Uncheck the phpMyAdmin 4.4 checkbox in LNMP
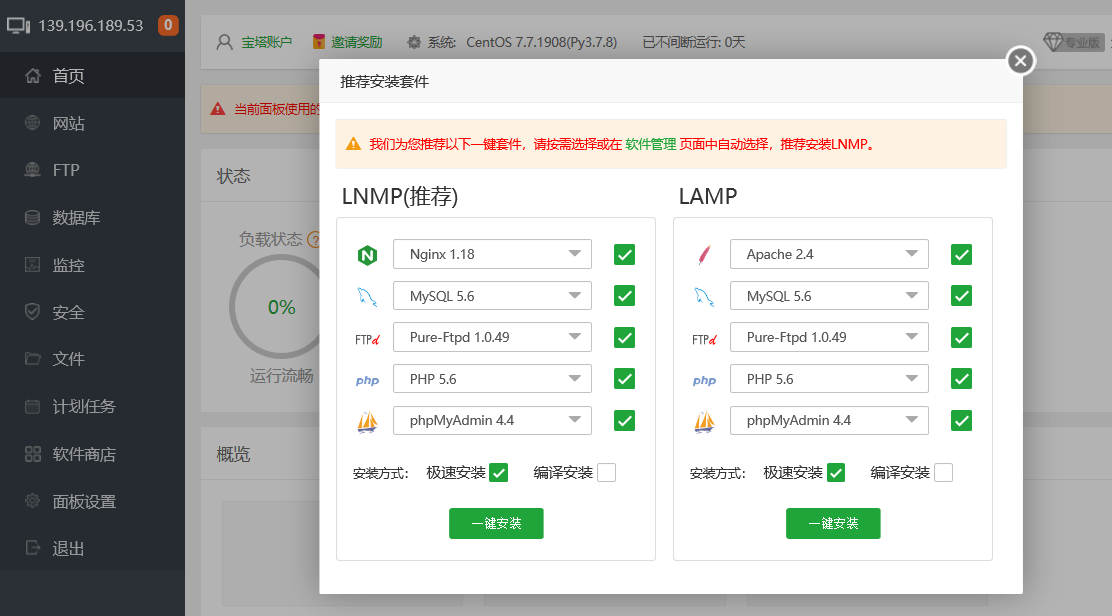The image size is (1112, 616). [624, 420]
